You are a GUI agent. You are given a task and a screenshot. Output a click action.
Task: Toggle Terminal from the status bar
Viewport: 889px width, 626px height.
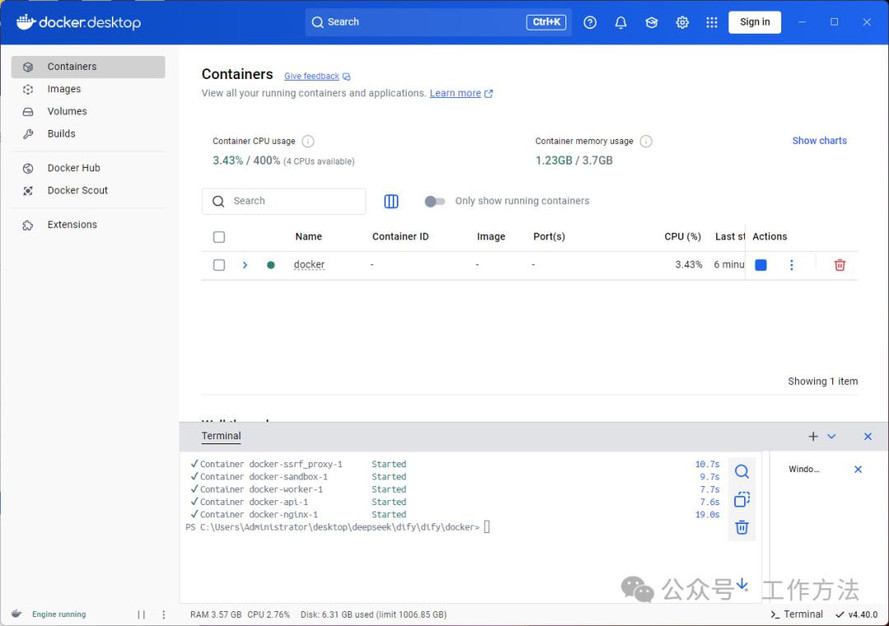tap(797, 614)
